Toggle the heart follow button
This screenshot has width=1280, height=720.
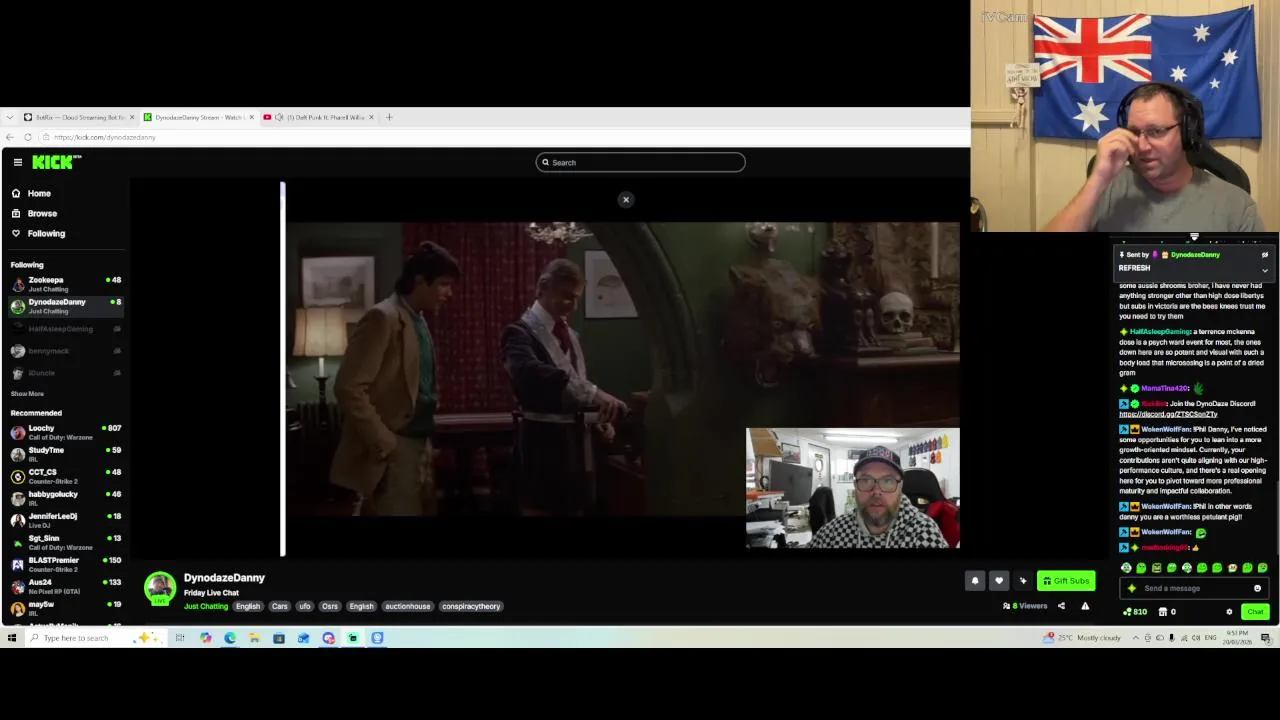tap(999, 580)
